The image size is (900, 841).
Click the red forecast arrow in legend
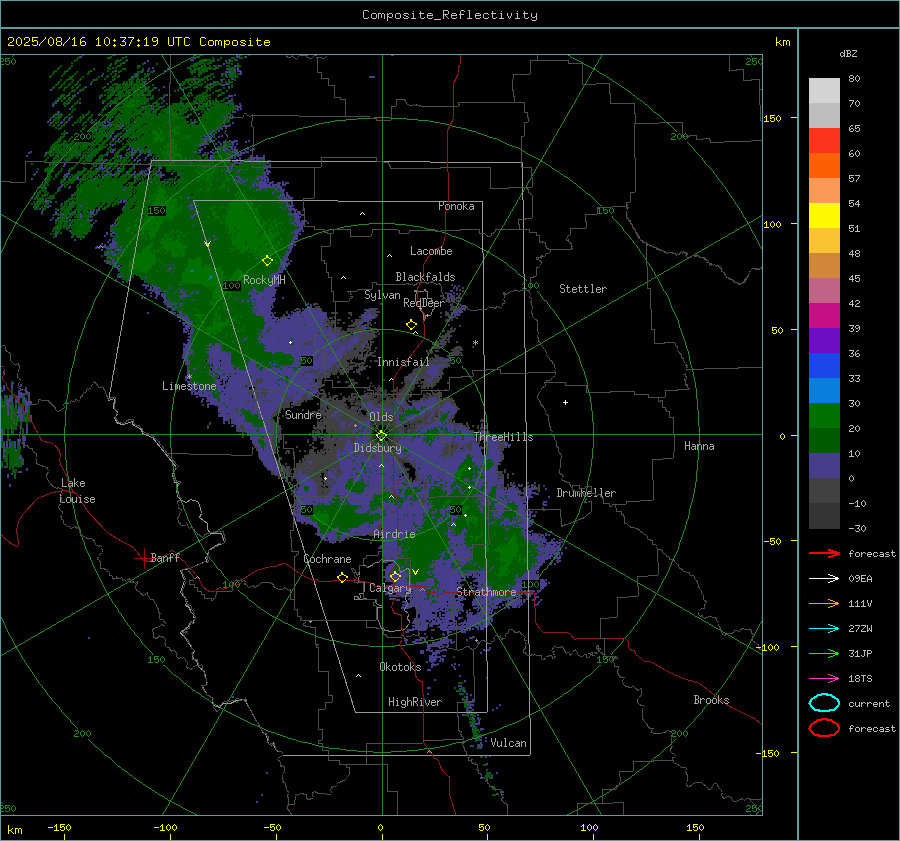[x=824, y=553]
